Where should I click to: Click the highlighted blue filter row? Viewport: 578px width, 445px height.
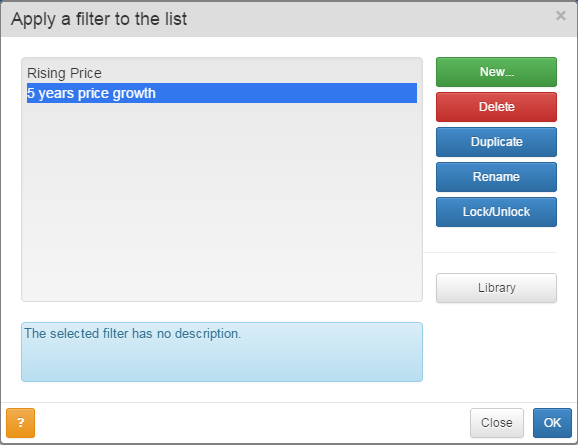coord(222,93)
